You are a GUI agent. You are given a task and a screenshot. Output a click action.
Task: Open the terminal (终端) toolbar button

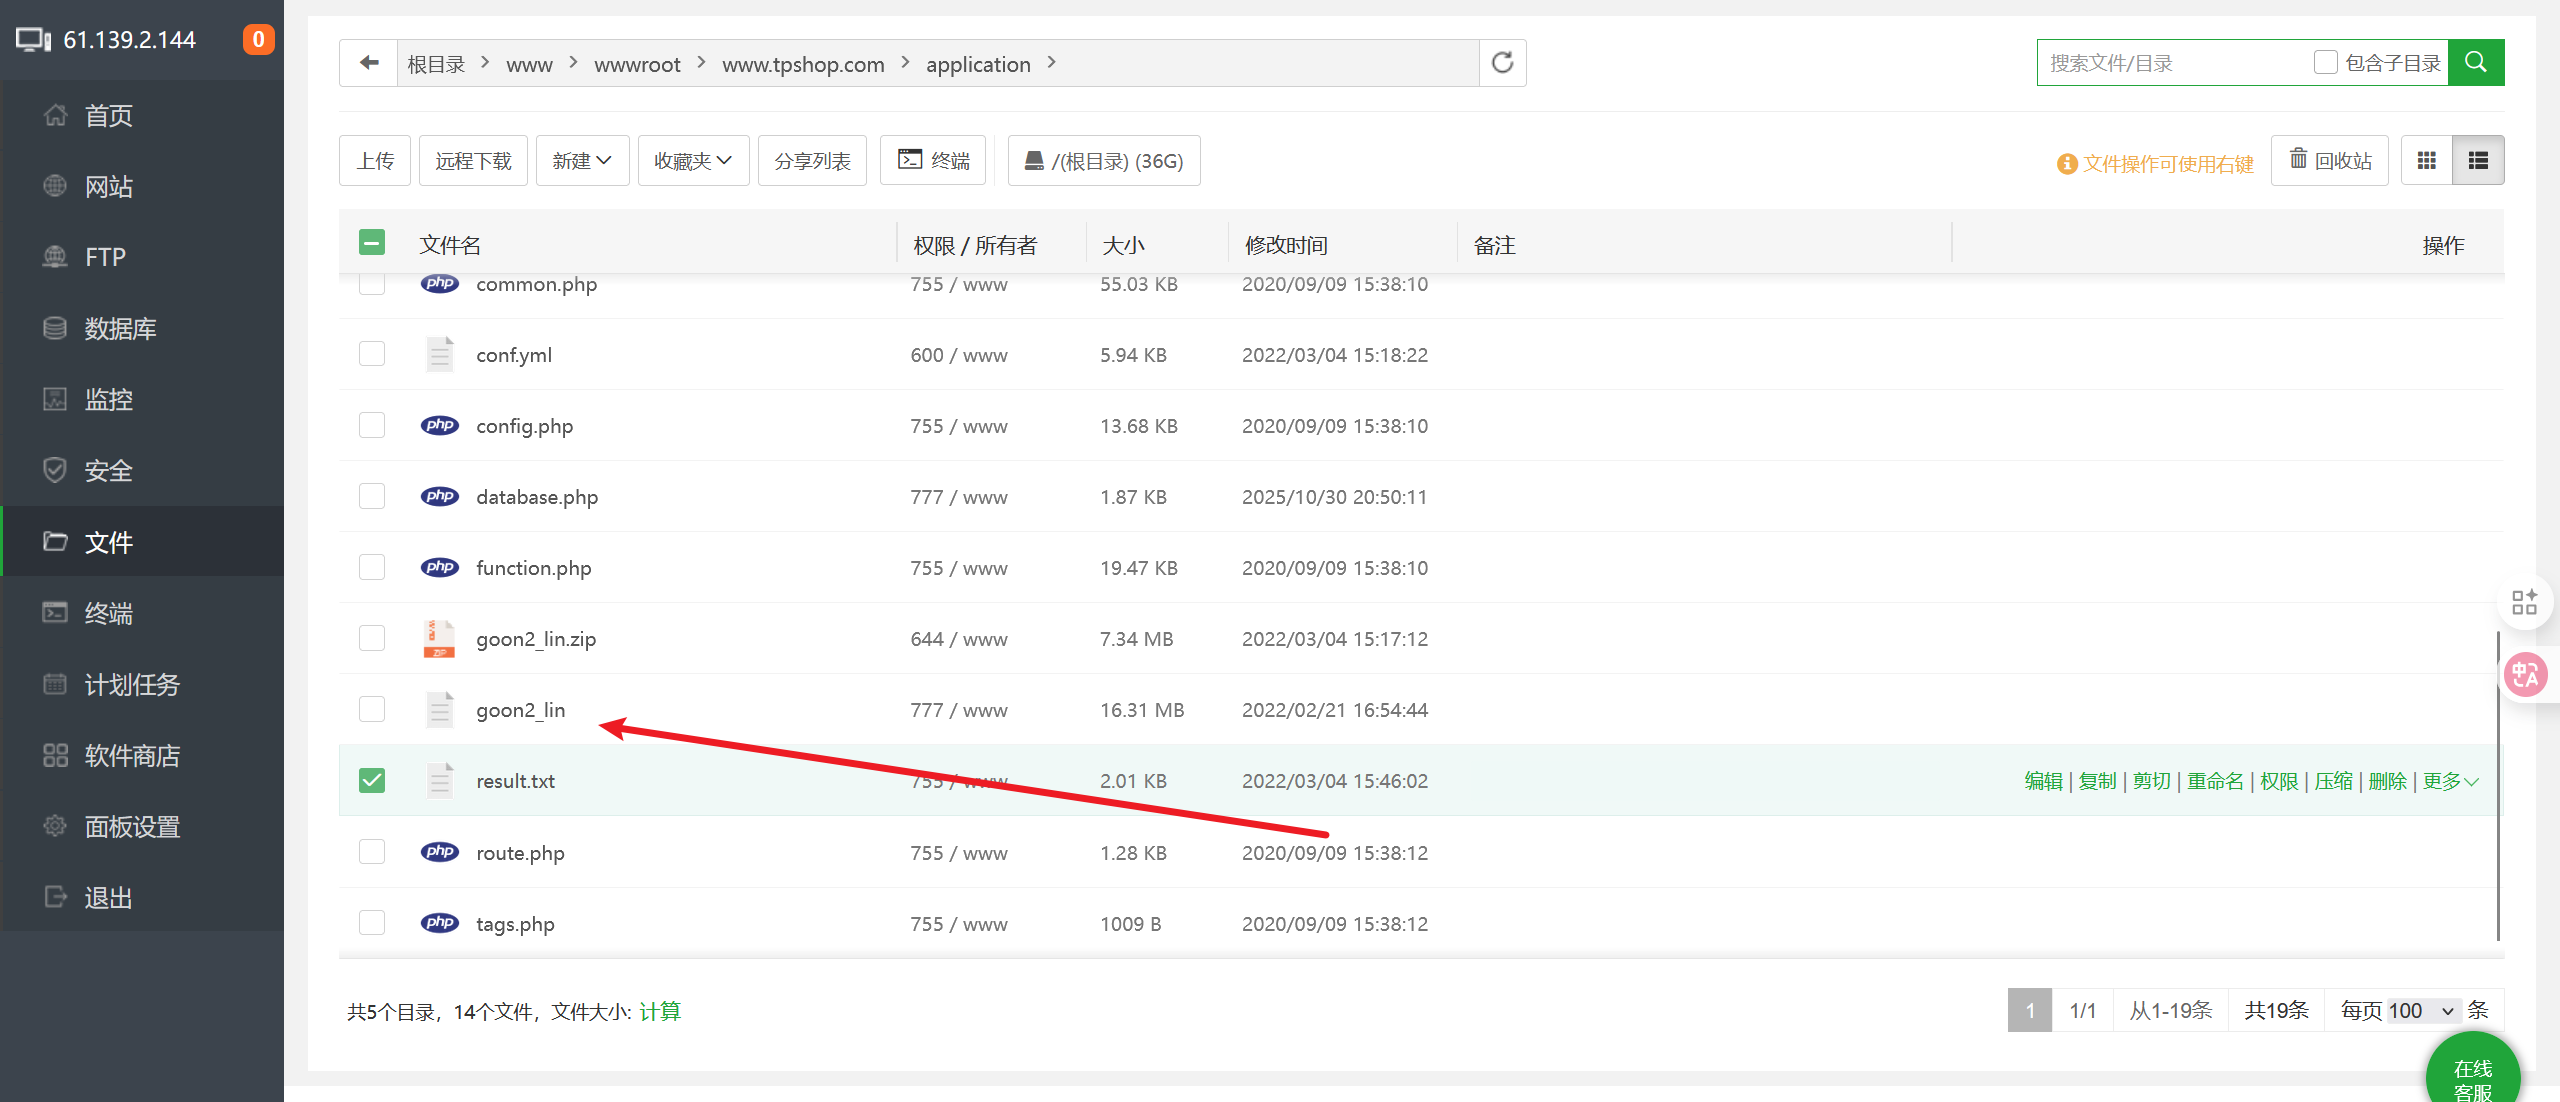point(933,161)
